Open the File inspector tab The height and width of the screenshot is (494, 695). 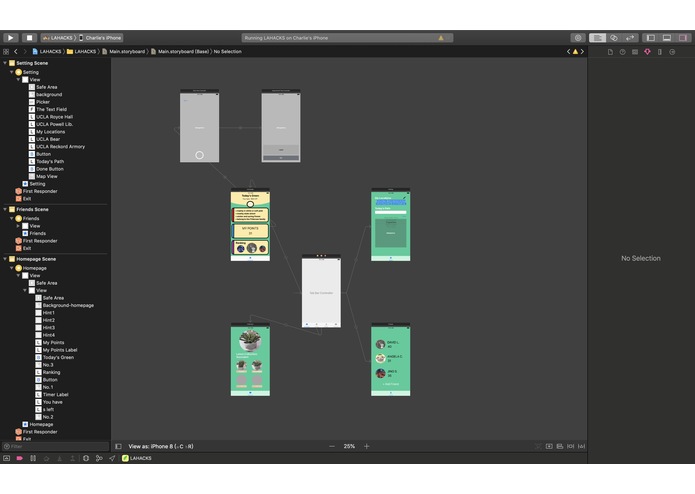pos(610,52)
